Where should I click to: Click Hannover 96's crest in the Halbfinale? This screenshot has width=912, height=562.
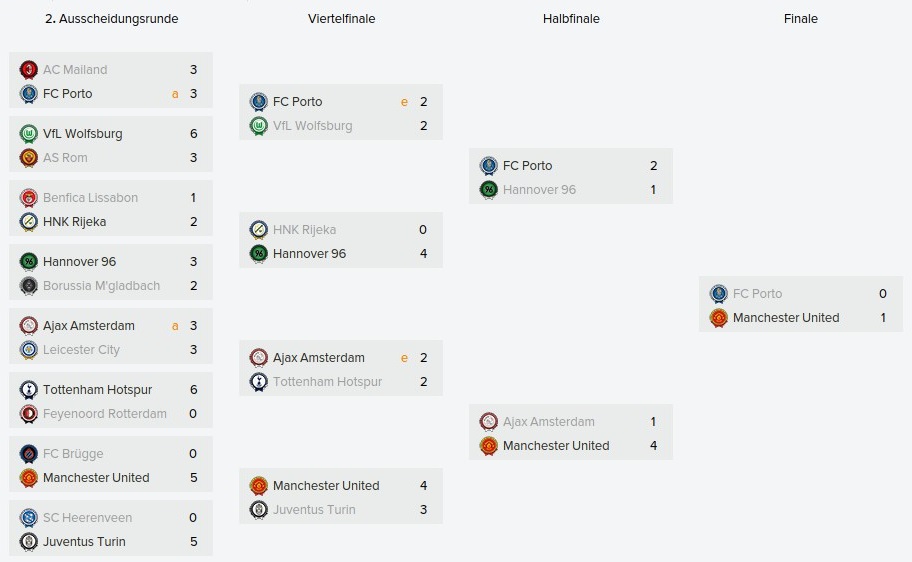(488, 190)
